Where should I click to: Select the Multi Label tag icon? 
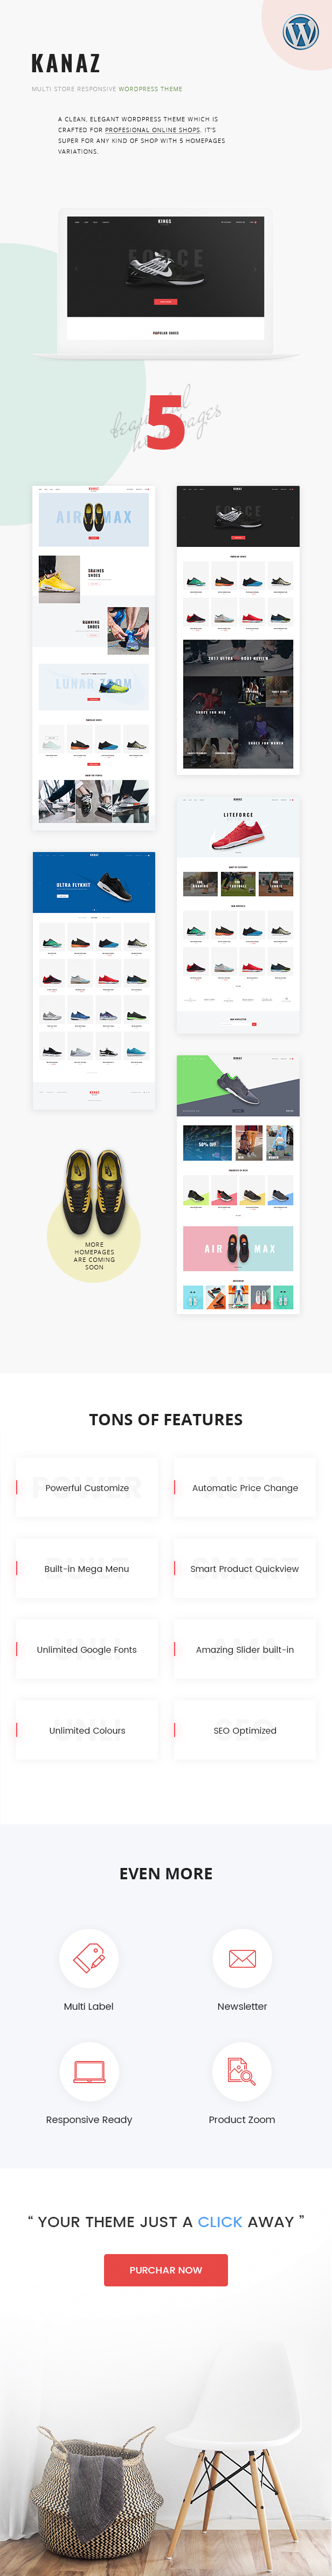coord(89,1957)
